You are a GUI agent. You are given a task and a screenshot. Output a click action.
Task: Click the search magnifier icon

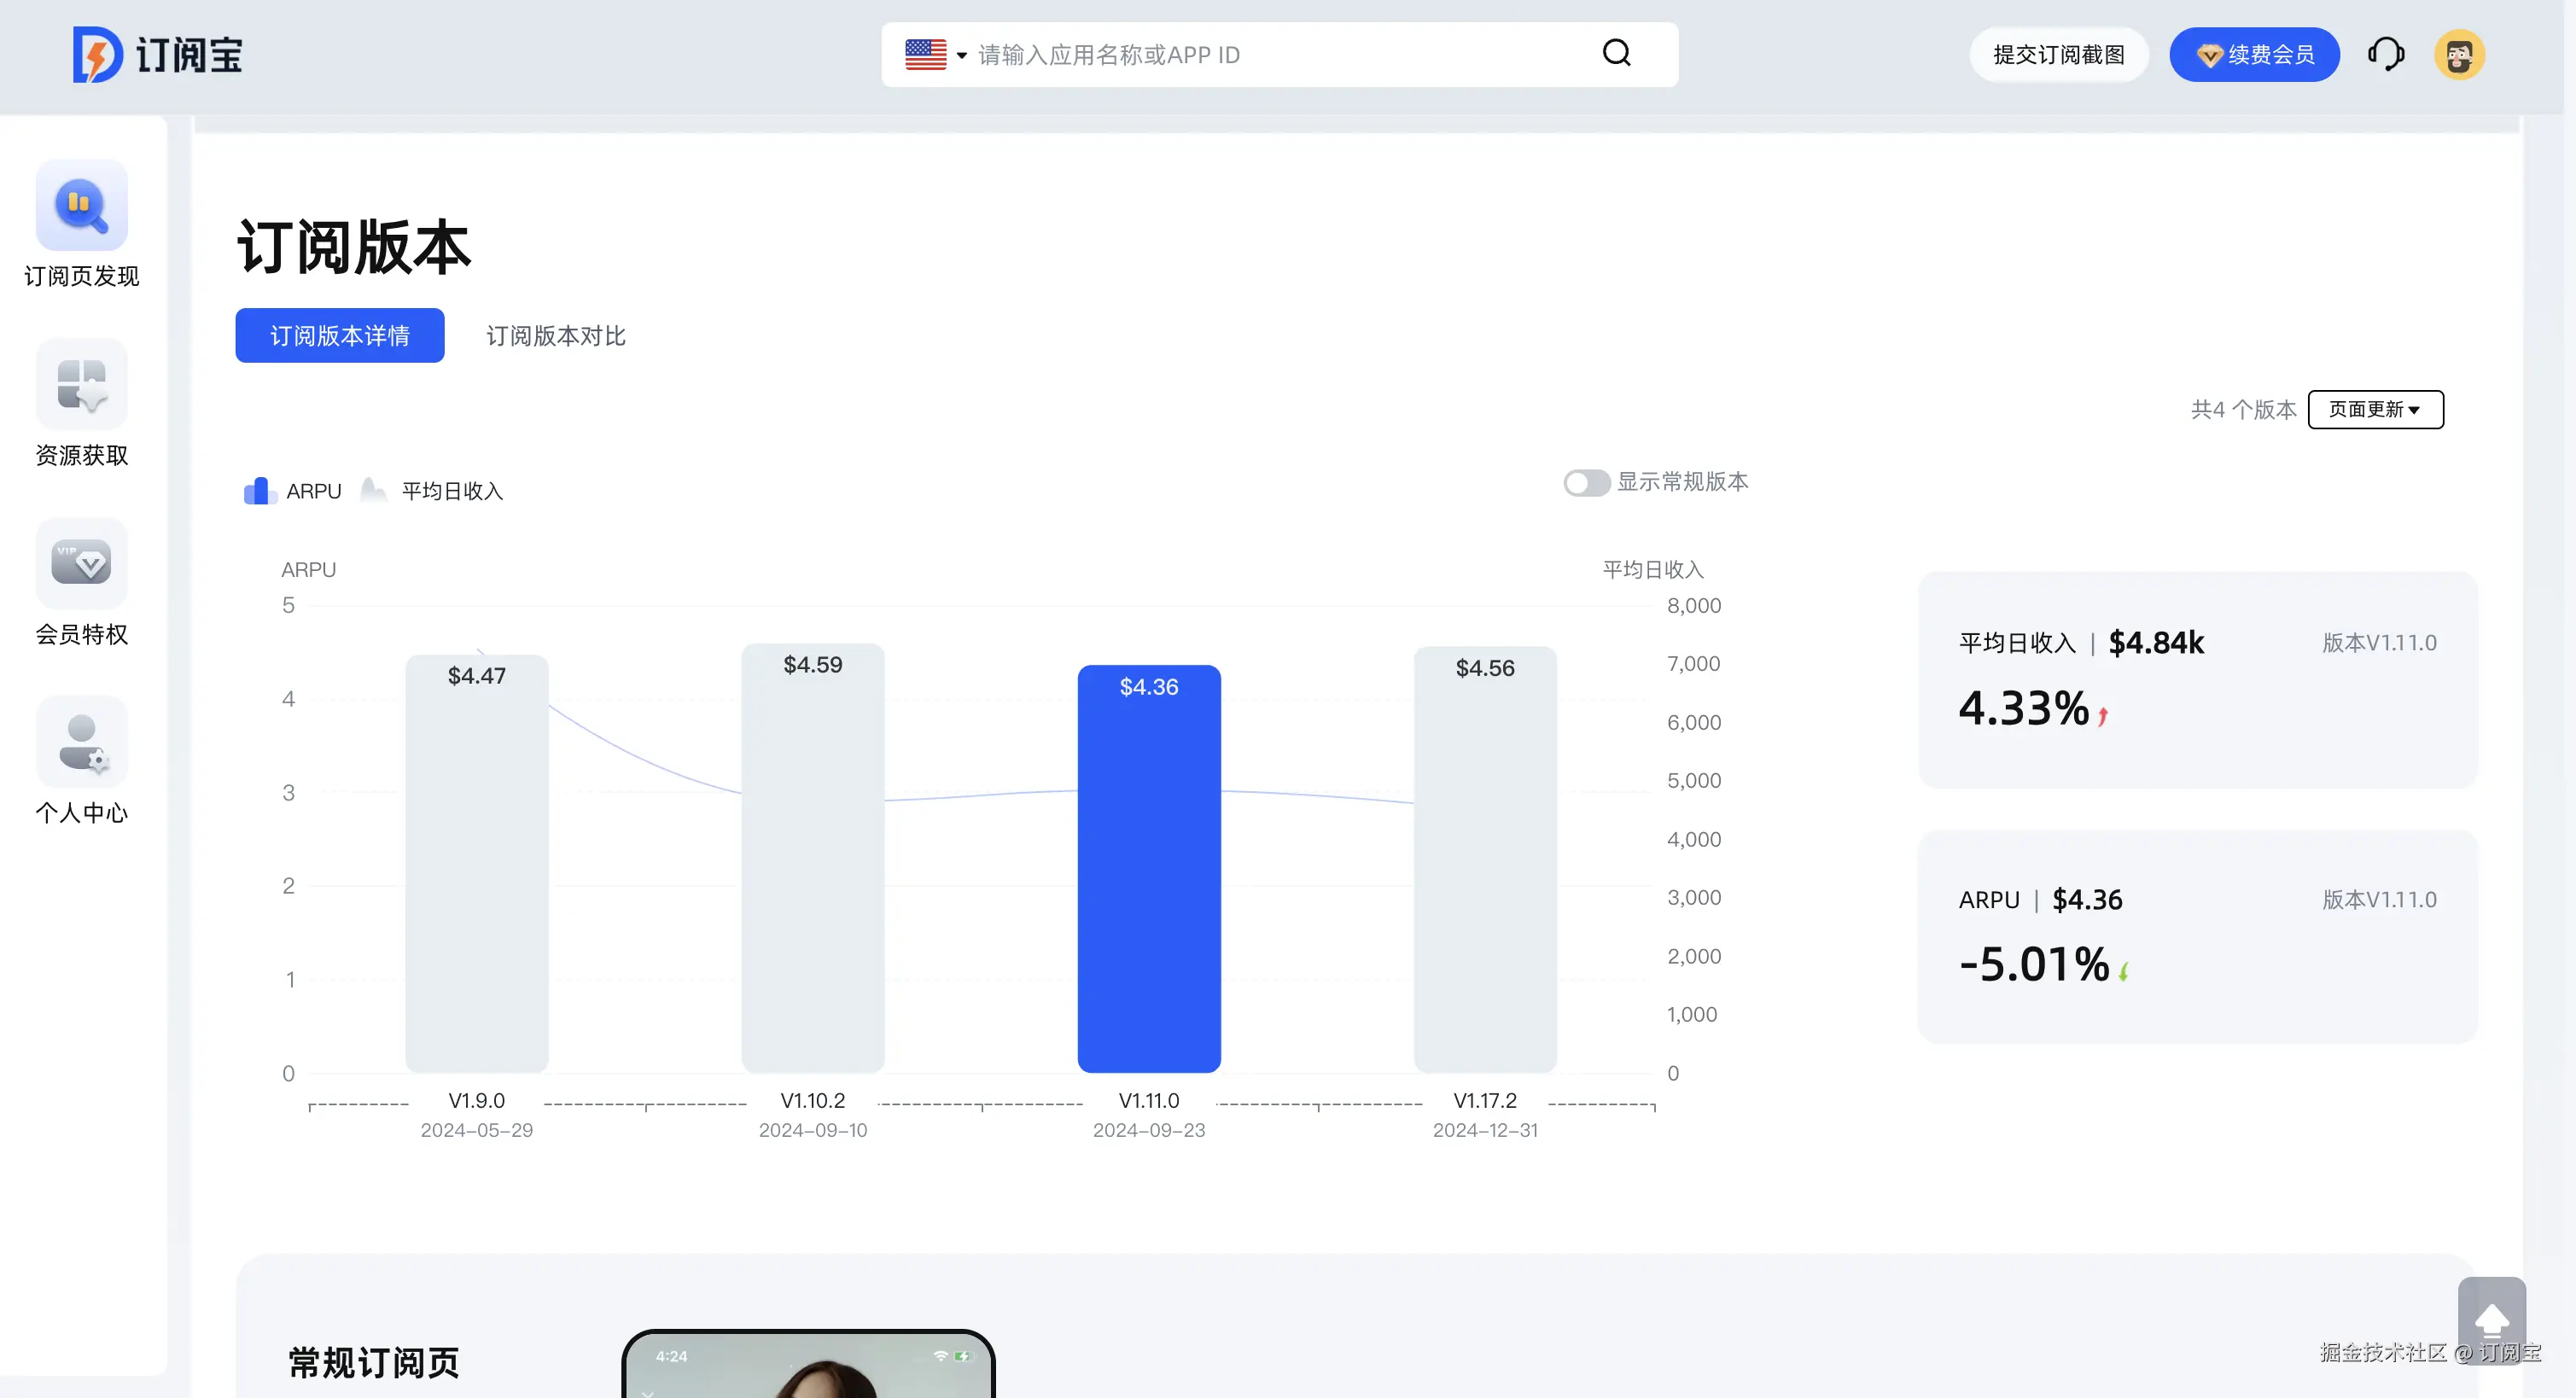pos(1616,53)
